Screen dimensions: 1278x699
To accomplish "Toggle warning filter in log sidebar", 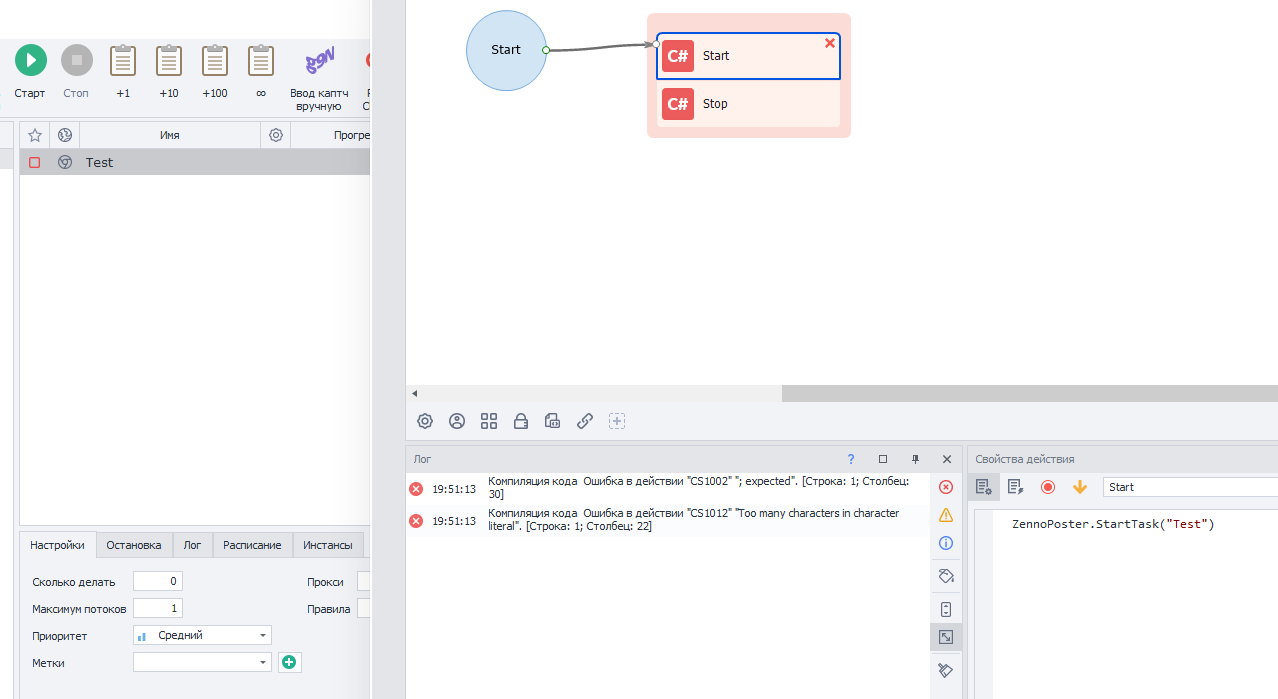I will click(x=946, y=515).
